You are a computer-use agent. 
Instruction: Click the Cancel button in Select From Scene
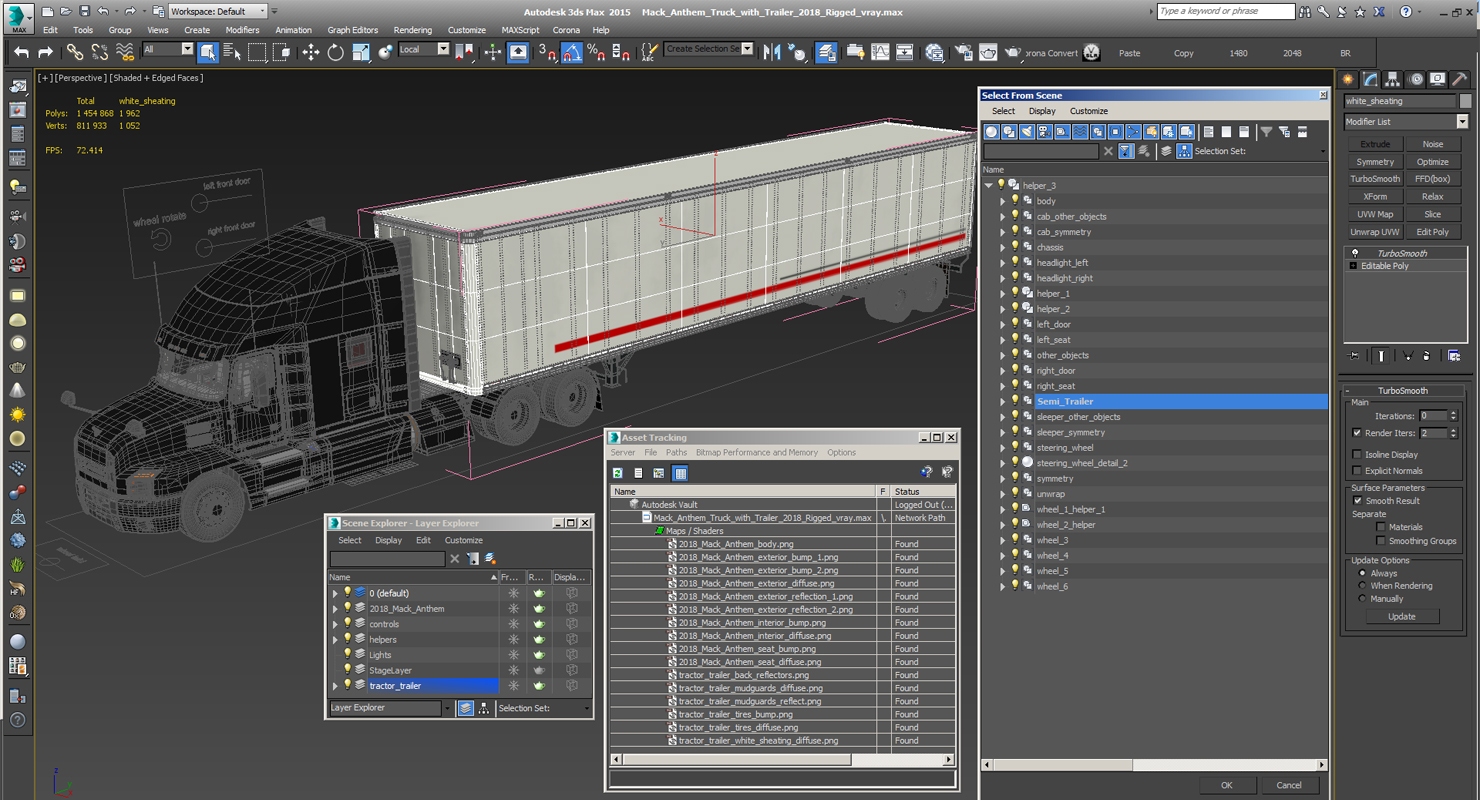[1289, 785]
